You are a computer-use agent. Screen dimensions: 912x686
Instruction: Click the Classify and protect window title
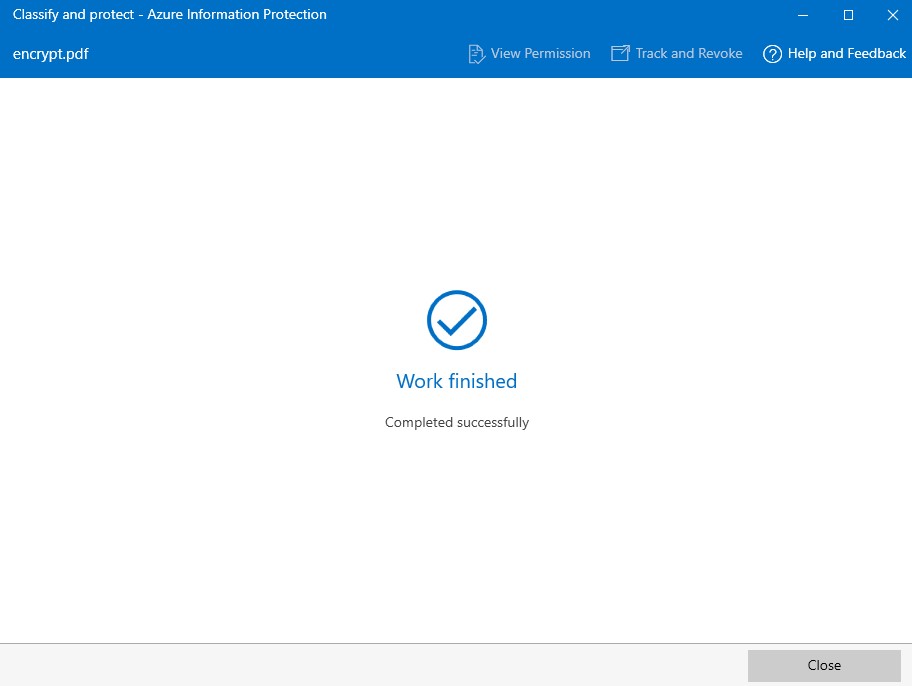170,15
